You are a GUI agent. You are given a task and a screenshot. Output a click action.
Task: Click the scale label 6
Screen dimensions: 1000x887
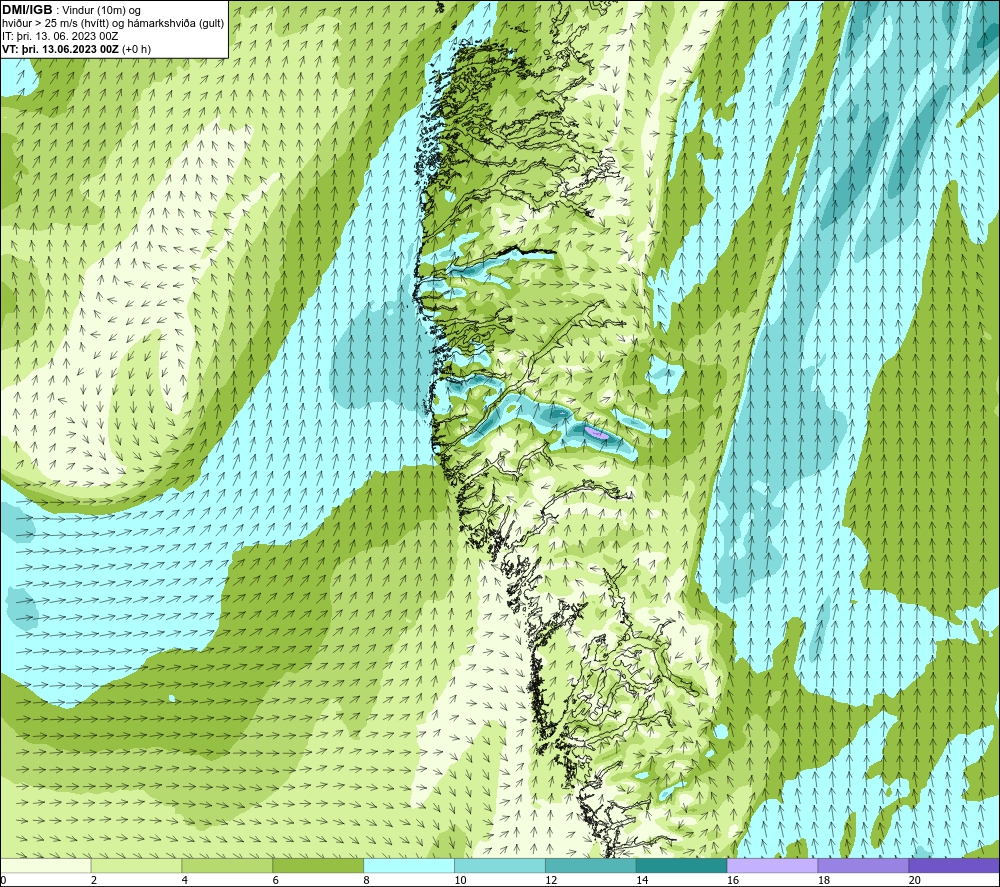(x=276, y=881)
